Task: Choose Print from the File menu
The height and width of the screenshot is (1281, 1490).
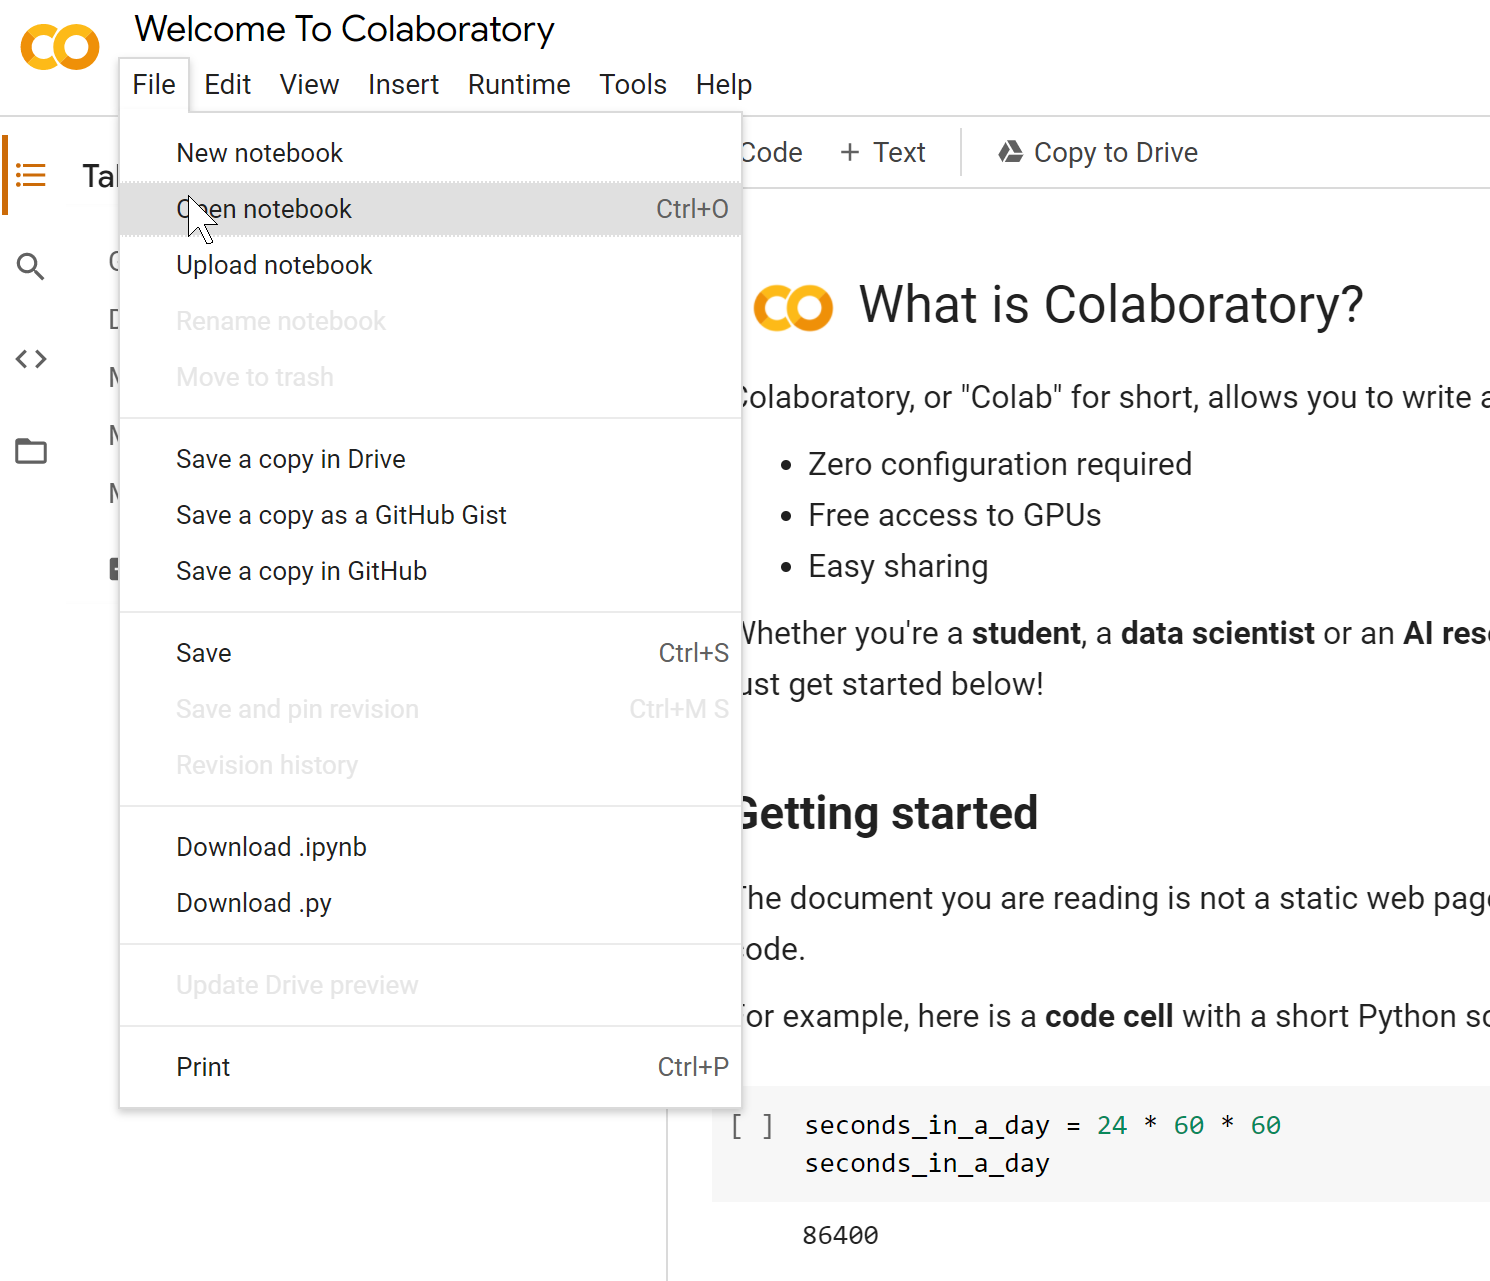Action: pyautogui.click(x=431, y=1067)
